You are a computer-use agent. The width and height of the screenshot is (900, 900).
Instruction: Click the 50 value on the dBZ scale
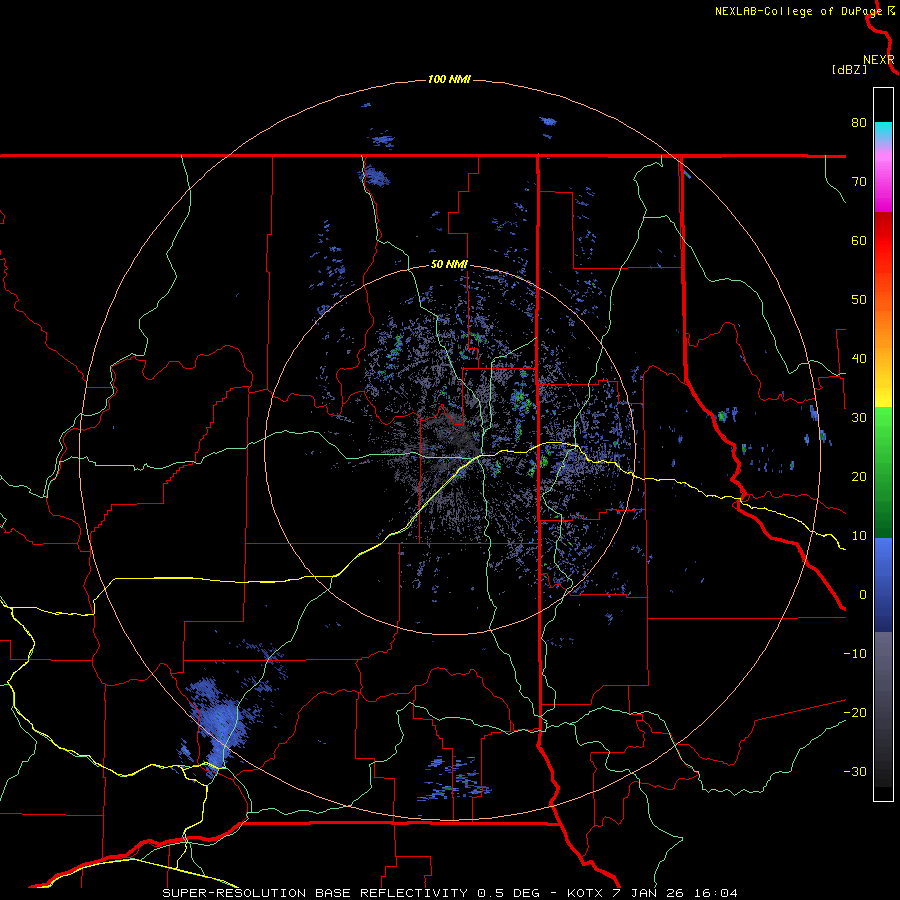click(859, 300)
